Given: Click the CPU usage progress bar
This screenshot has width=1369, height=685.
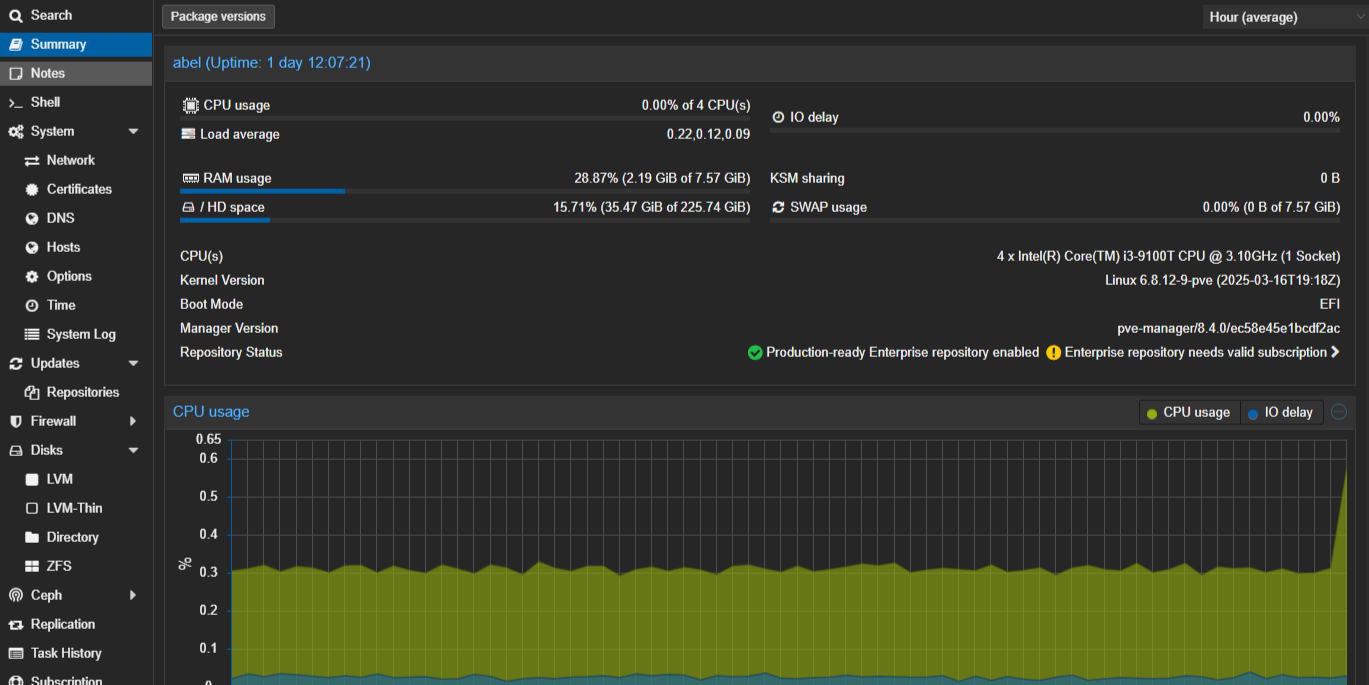Looking at the screenshot, I should [x=465, y=118].
